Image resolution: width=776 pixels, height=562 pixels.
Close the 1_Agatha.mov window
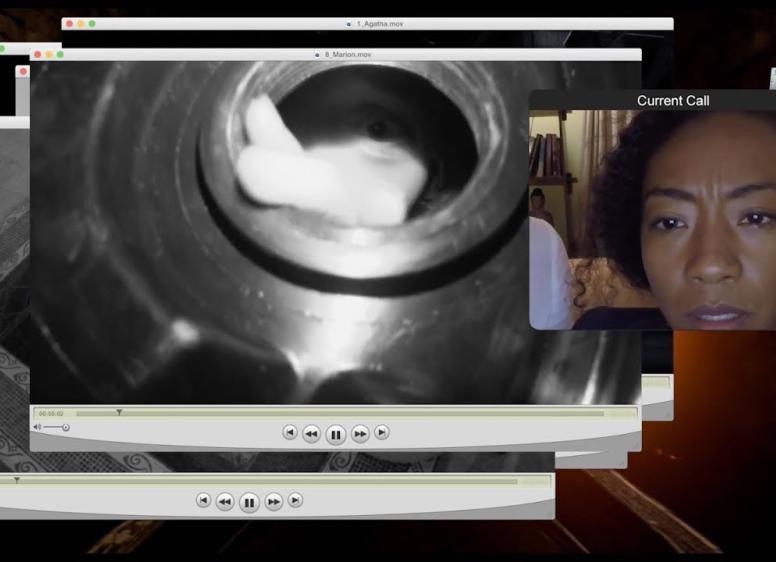coord(69,24)
